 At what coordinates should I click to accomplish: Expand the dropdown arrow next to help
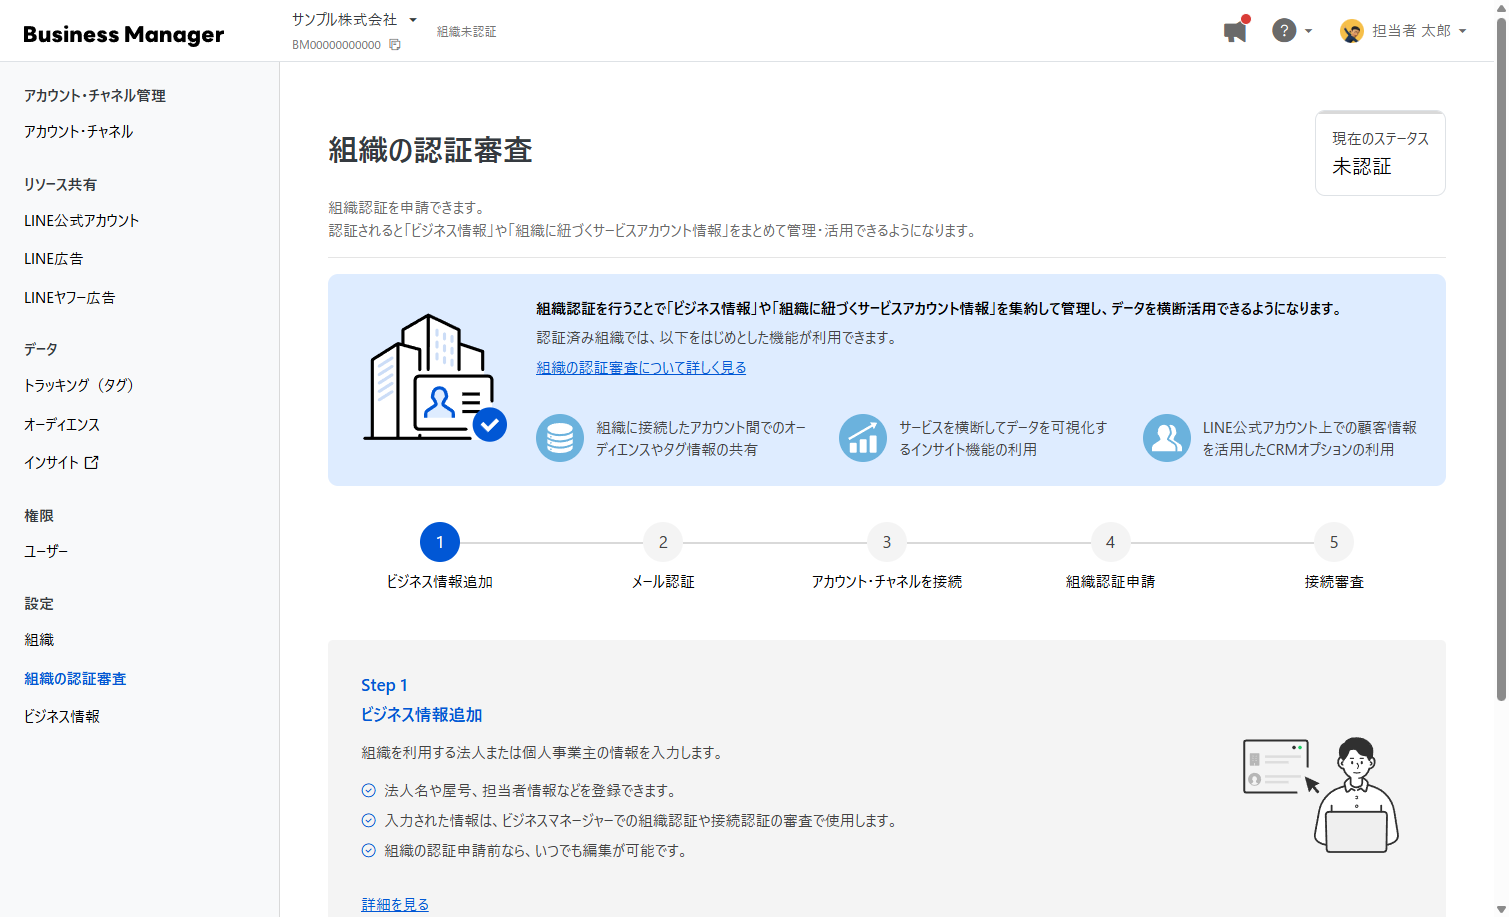[x=1308, y=31]
